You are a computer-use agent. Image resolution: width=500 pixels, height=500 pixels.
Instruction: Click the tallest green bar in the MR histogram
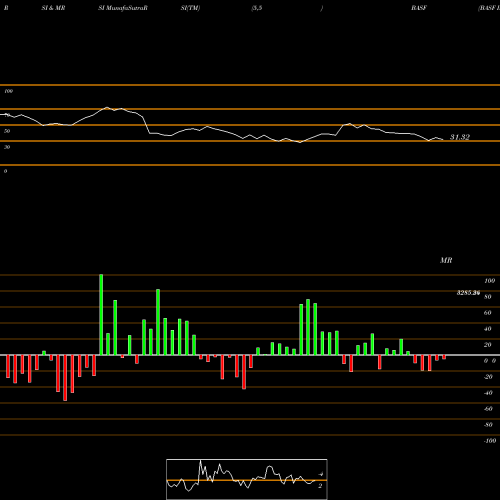coord(101,315)
